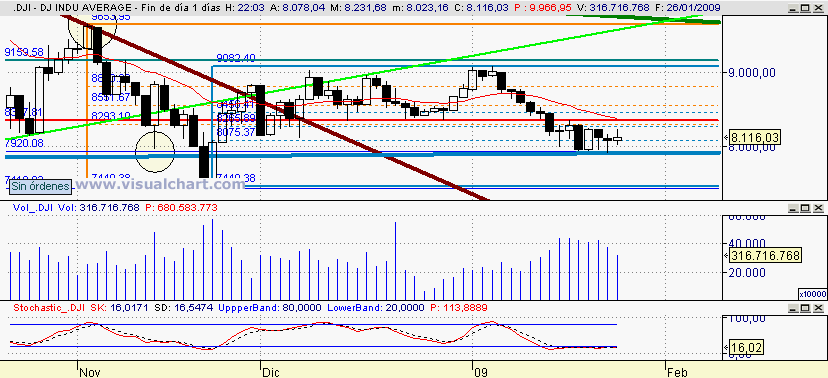The width and height of the screenshot is (828, 378).
Task: Close the Stochastic_.DJI panel
Action: coord(818,307)
